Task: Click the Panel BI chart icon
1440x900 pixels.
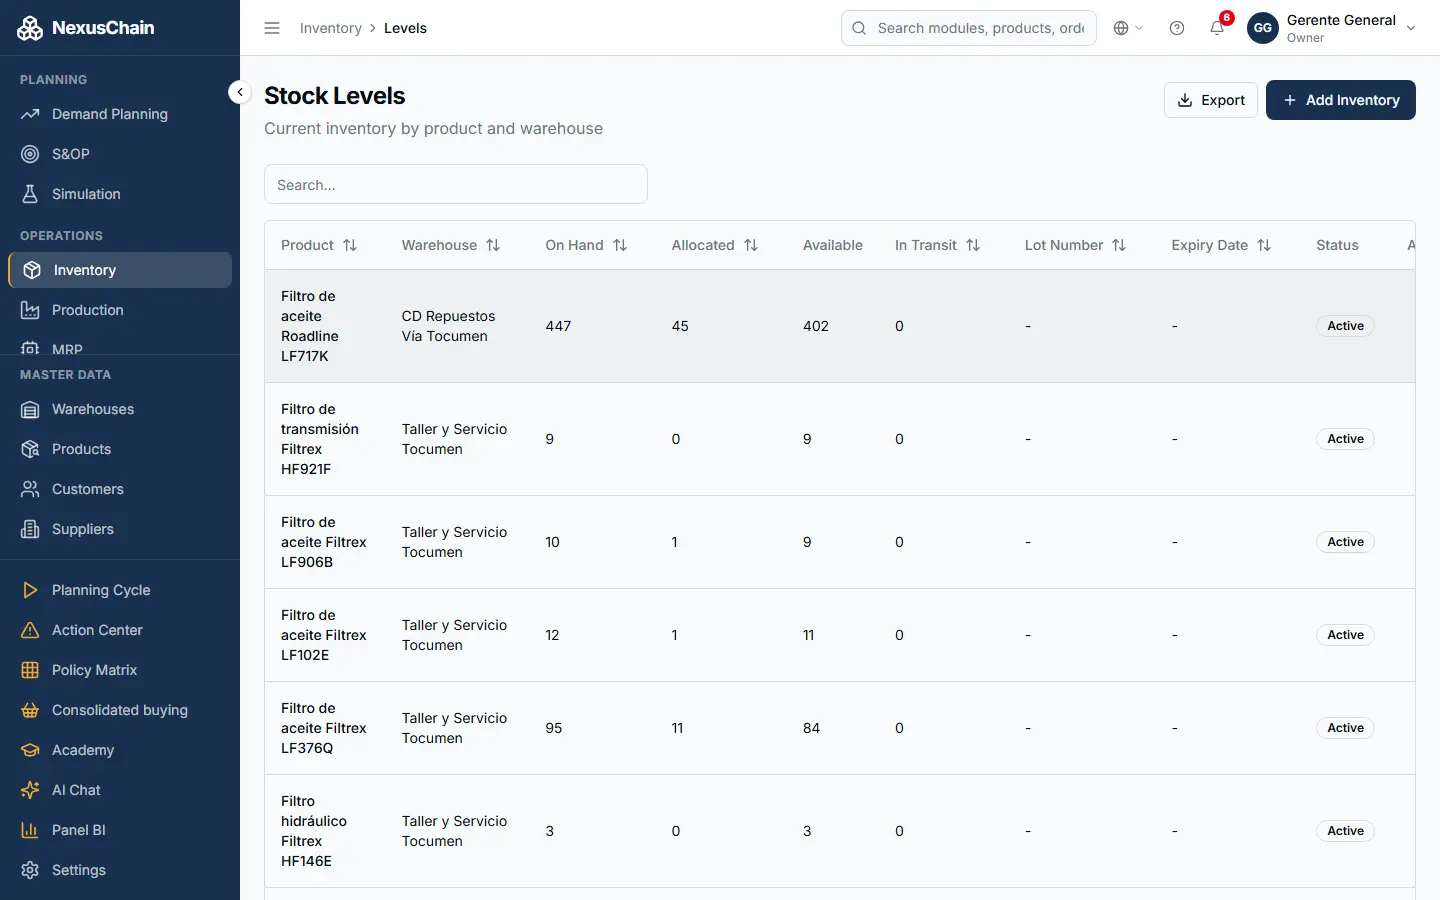Action: pyautogui.click(x=30, y=830)
